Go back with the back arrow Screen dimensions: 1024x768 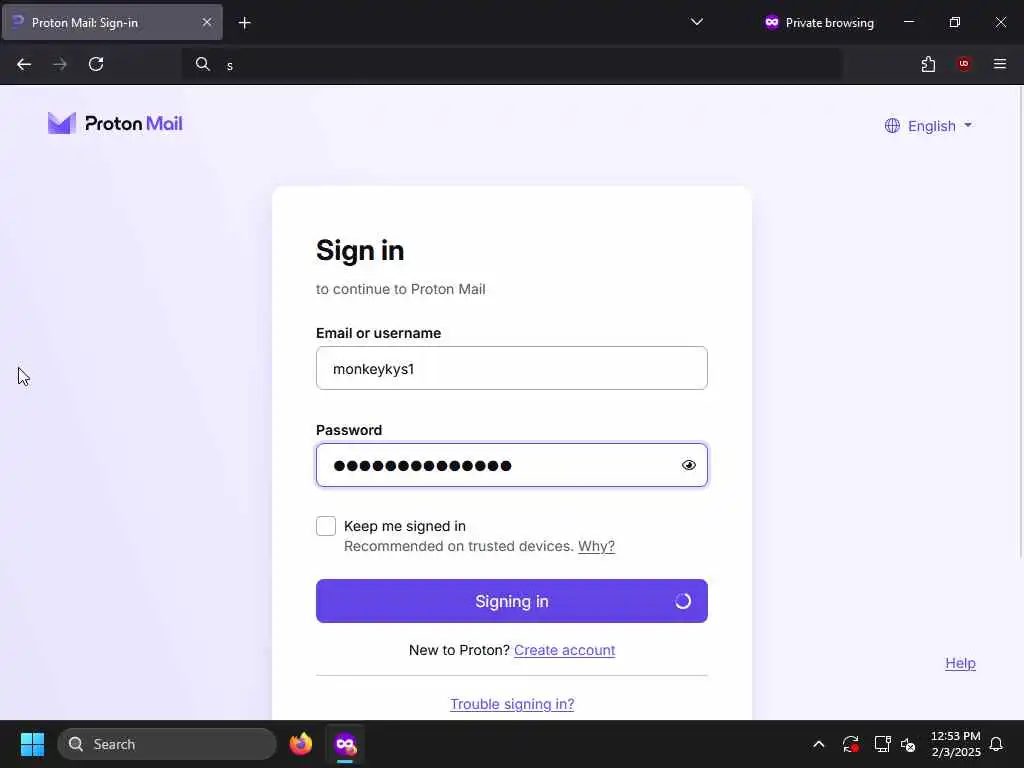(x=24, y=64)
